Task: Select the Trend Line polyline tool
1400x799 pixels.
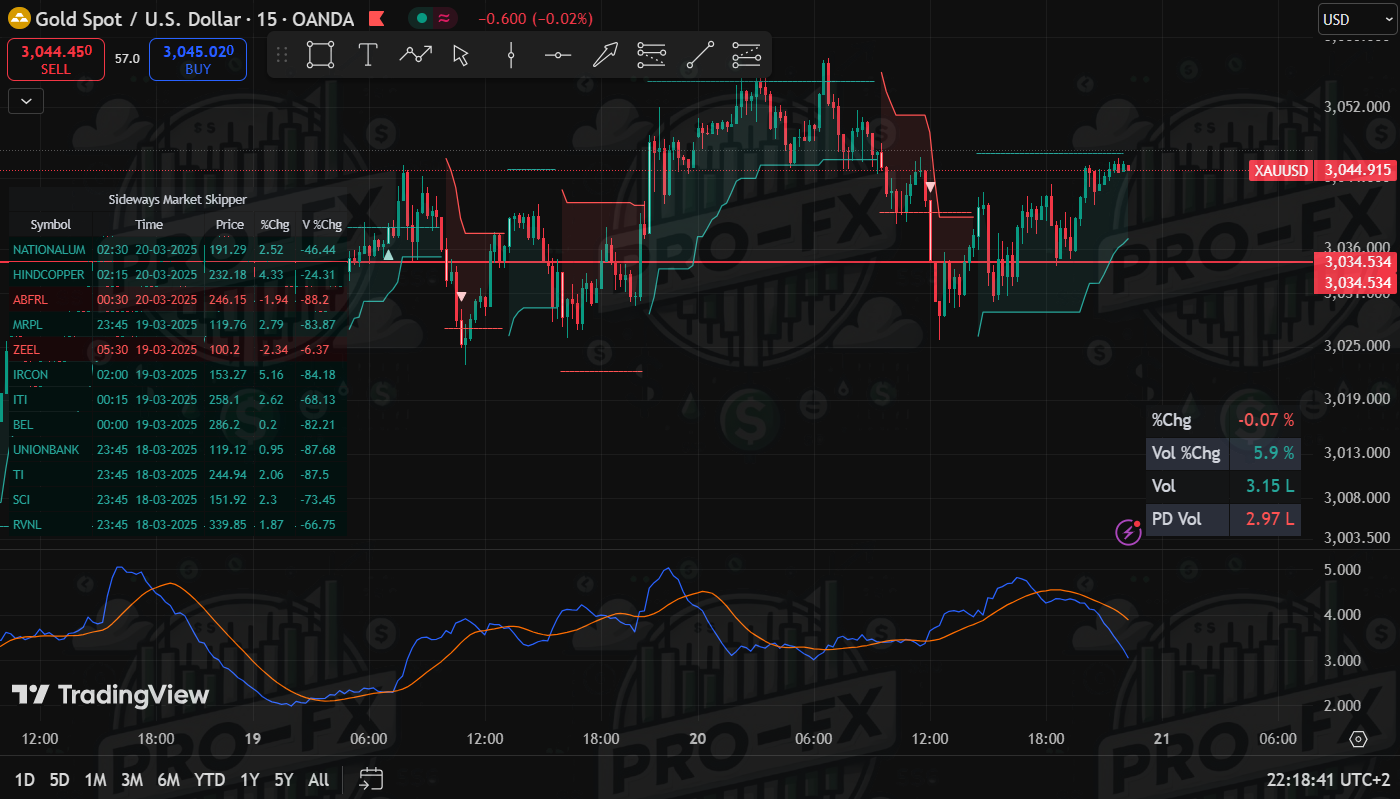Action: 415,55
